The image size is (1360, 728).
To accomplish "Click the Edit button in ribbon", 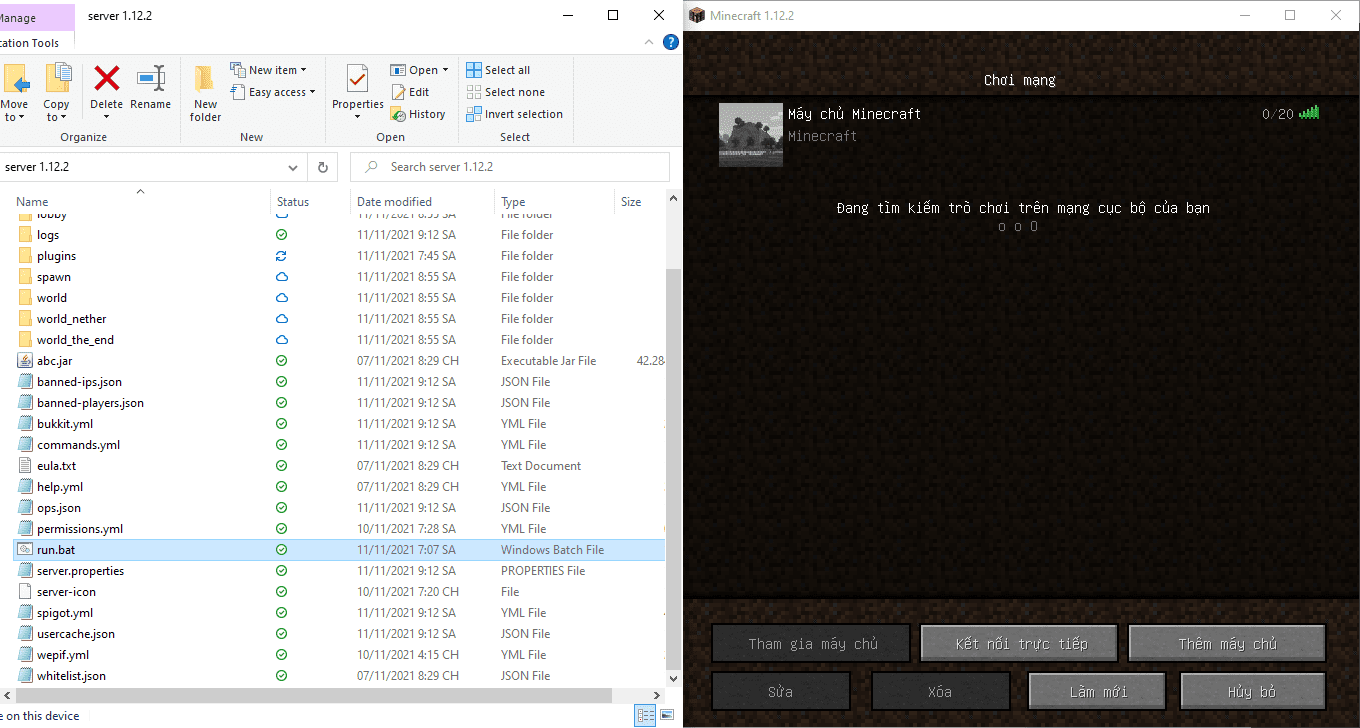I will [410, 92].
